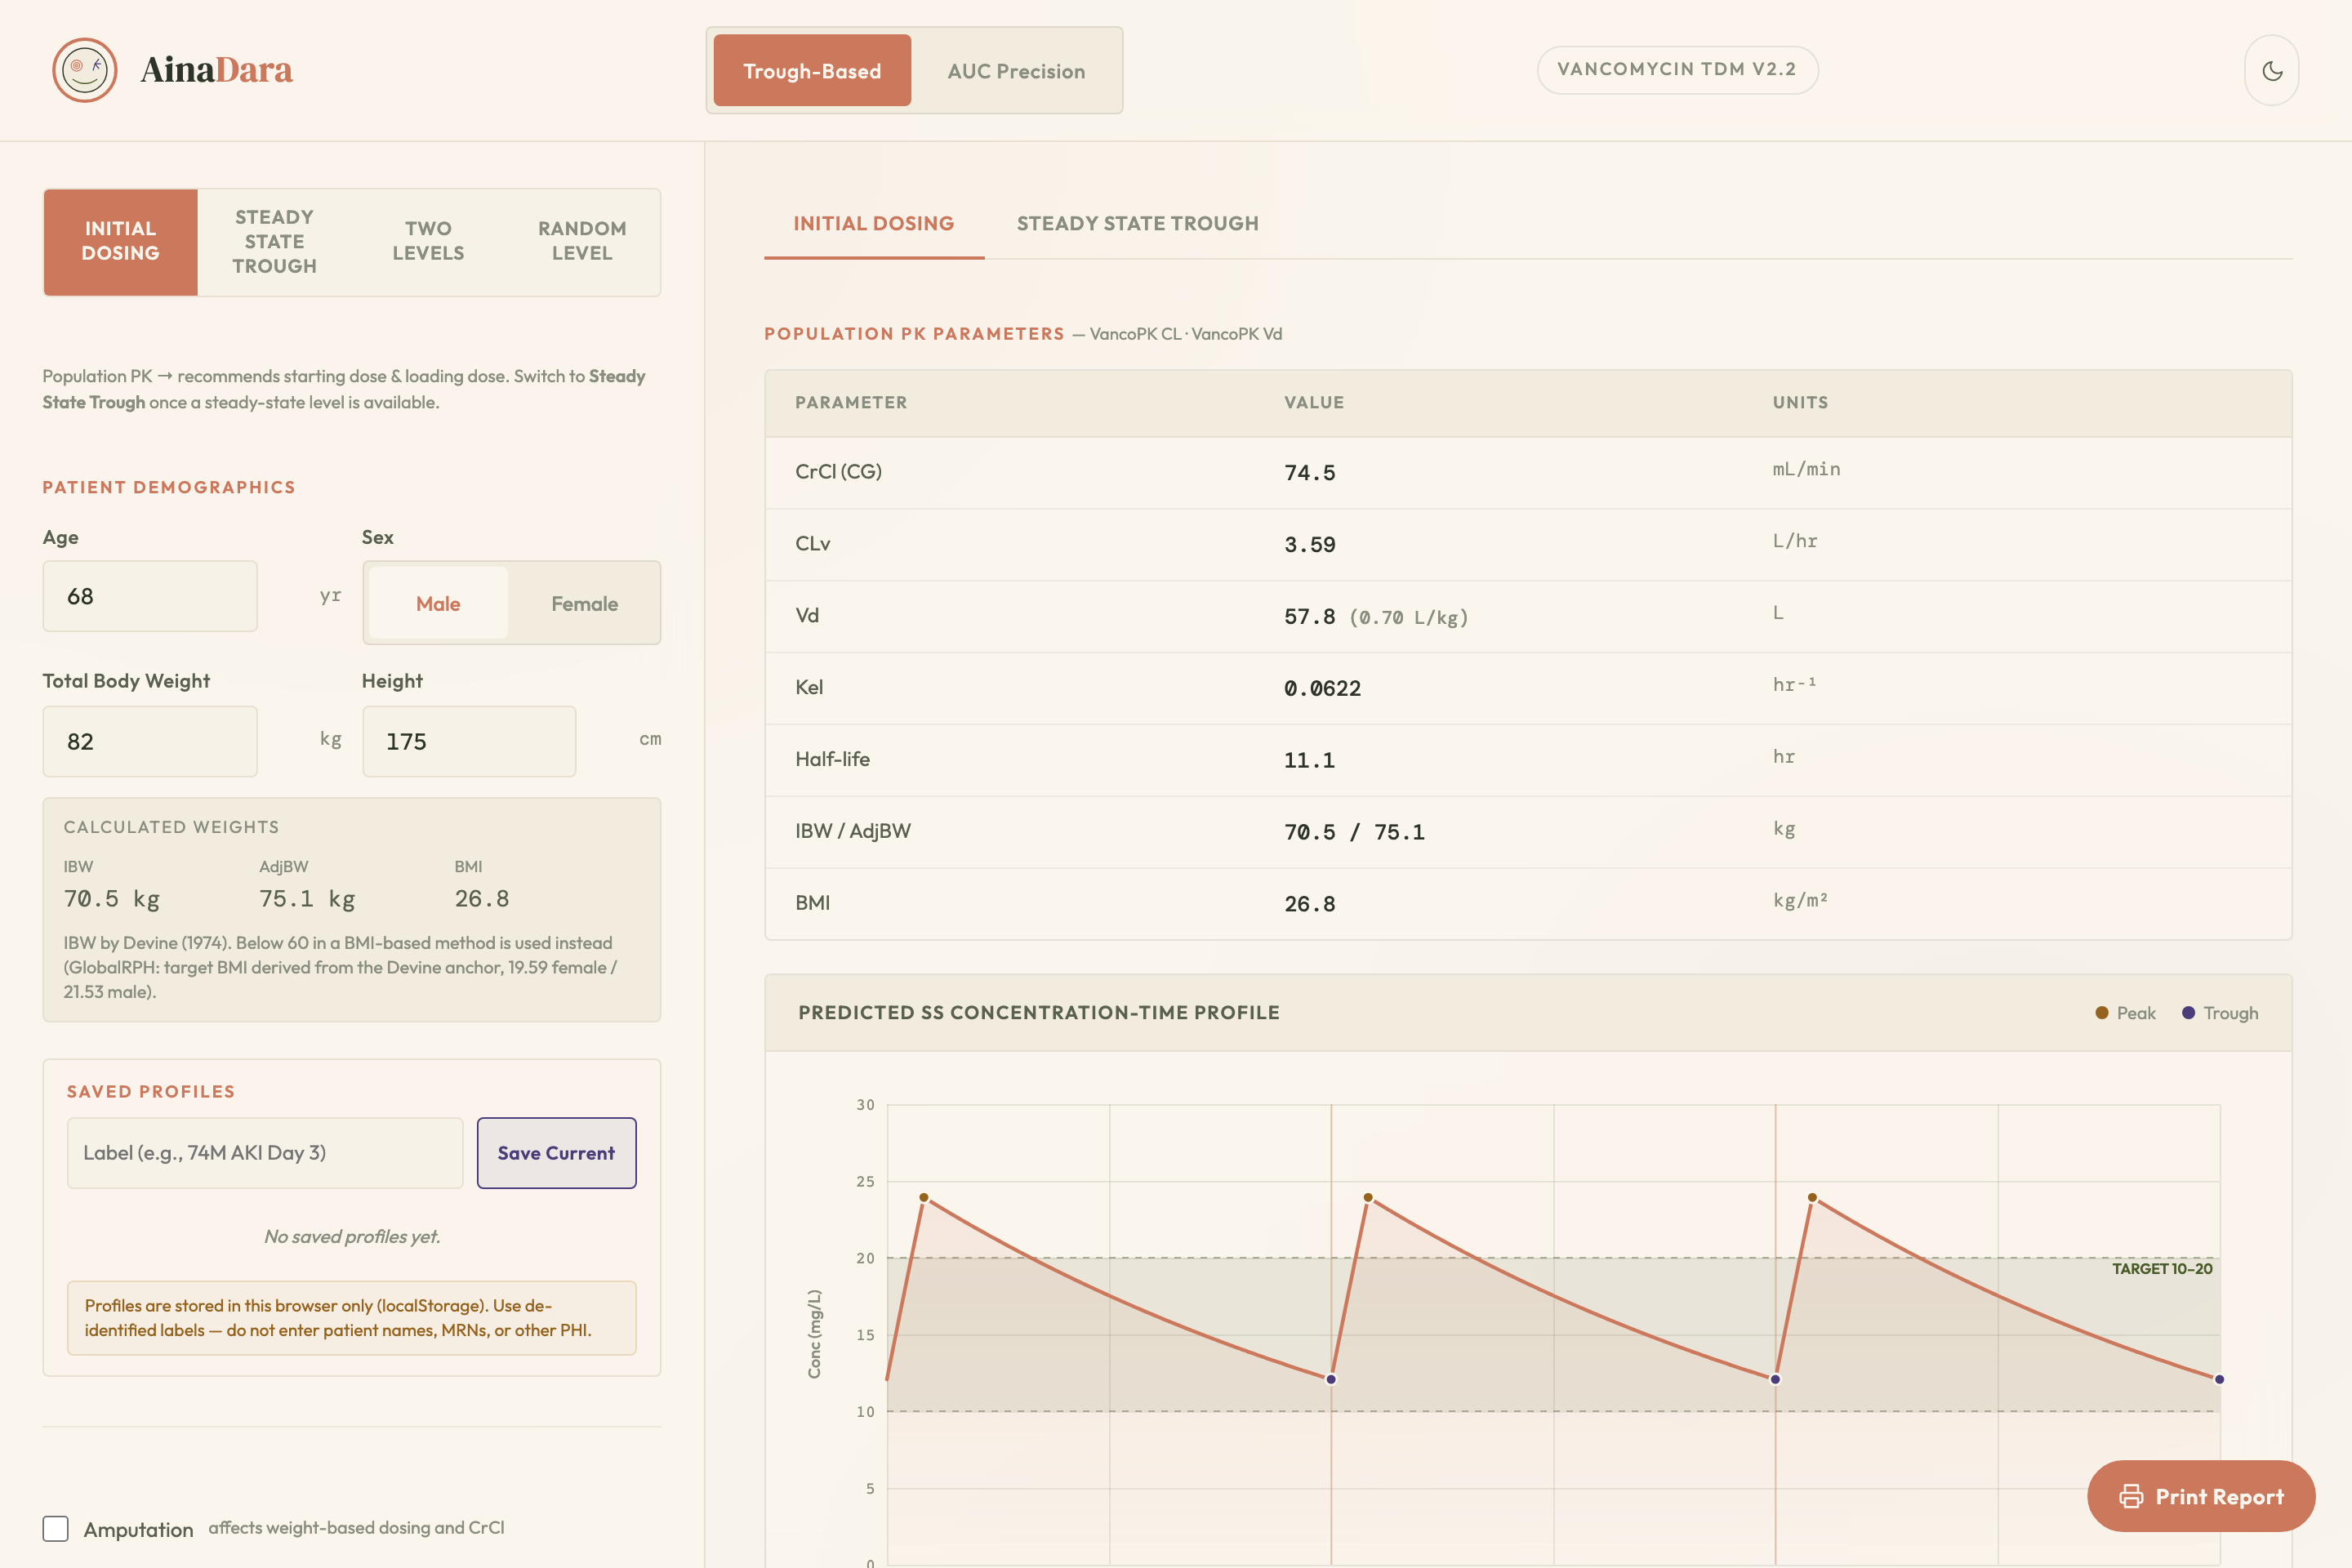The height and width of the screenshot is (1568, 2352).
Task: Click the Population PK Parameters heading
Action: point(914,334)
